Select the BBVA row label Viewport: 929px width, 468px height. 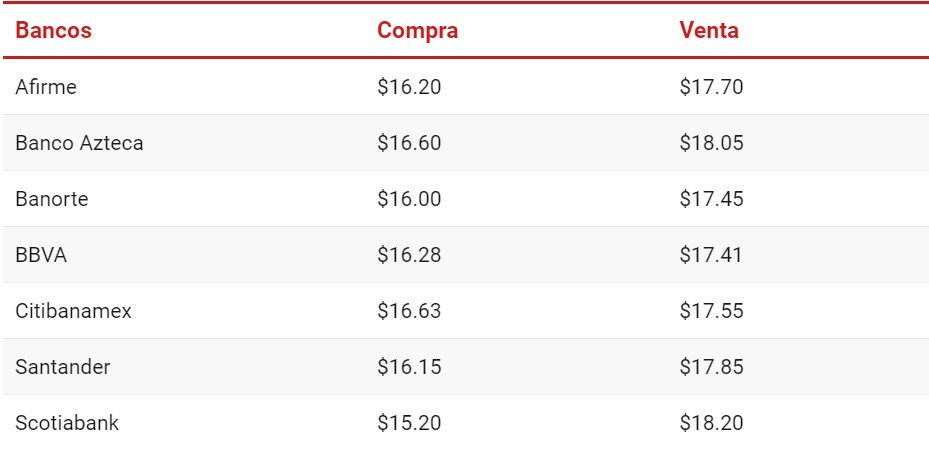(x=41, y=255)
